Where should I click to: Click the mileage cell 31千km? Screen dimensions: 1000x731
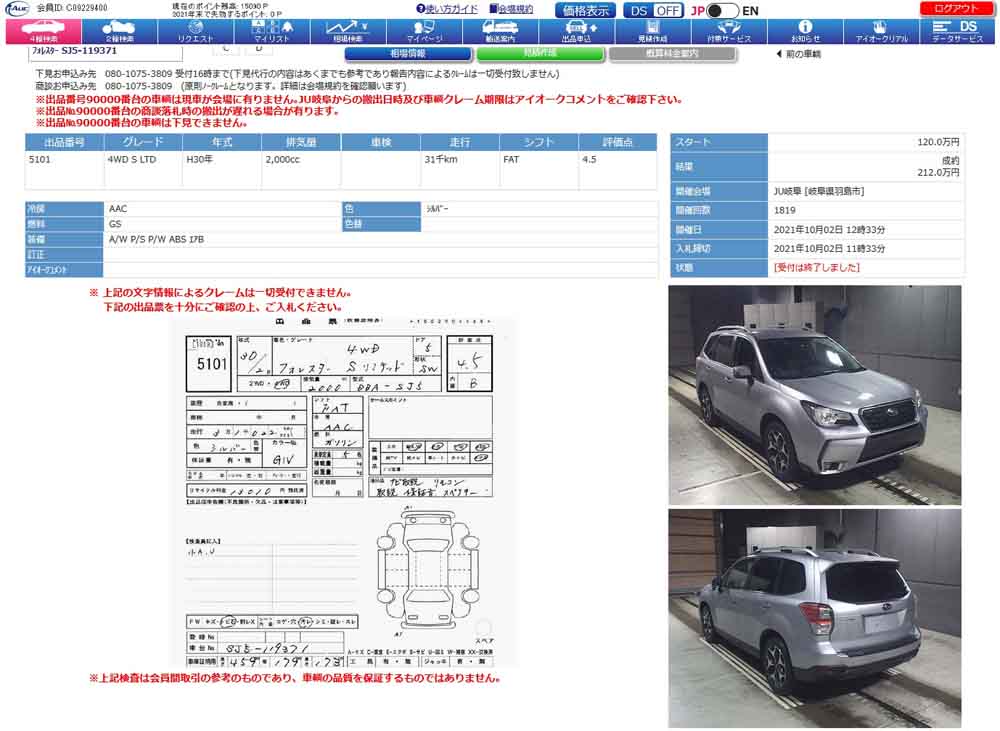[459, 169]
